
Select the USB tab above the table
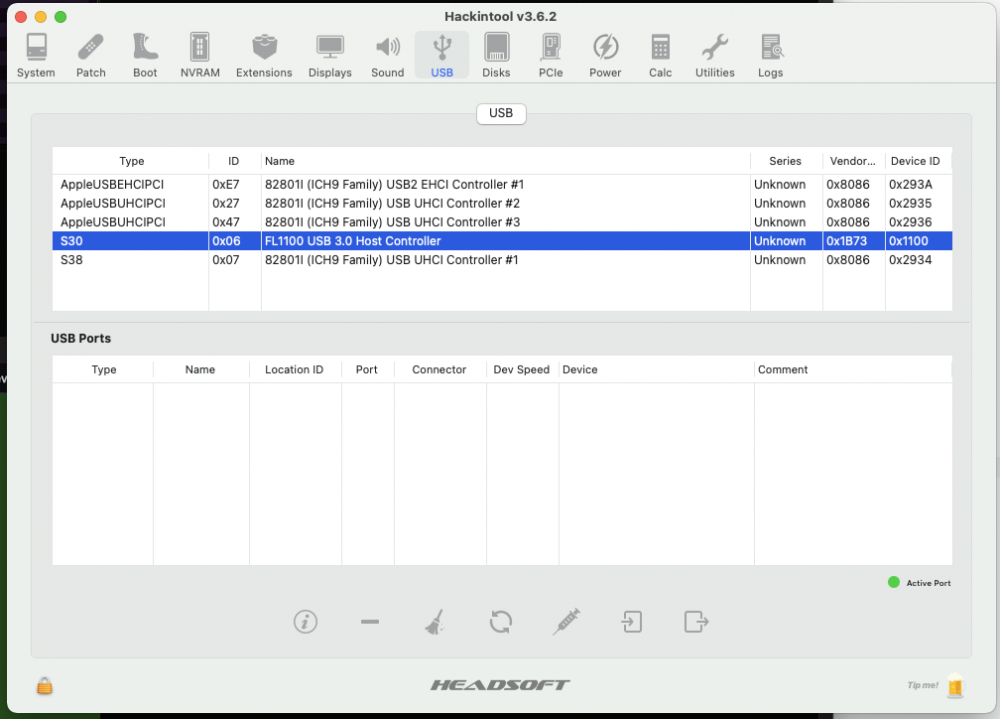[x=501, y=114]
